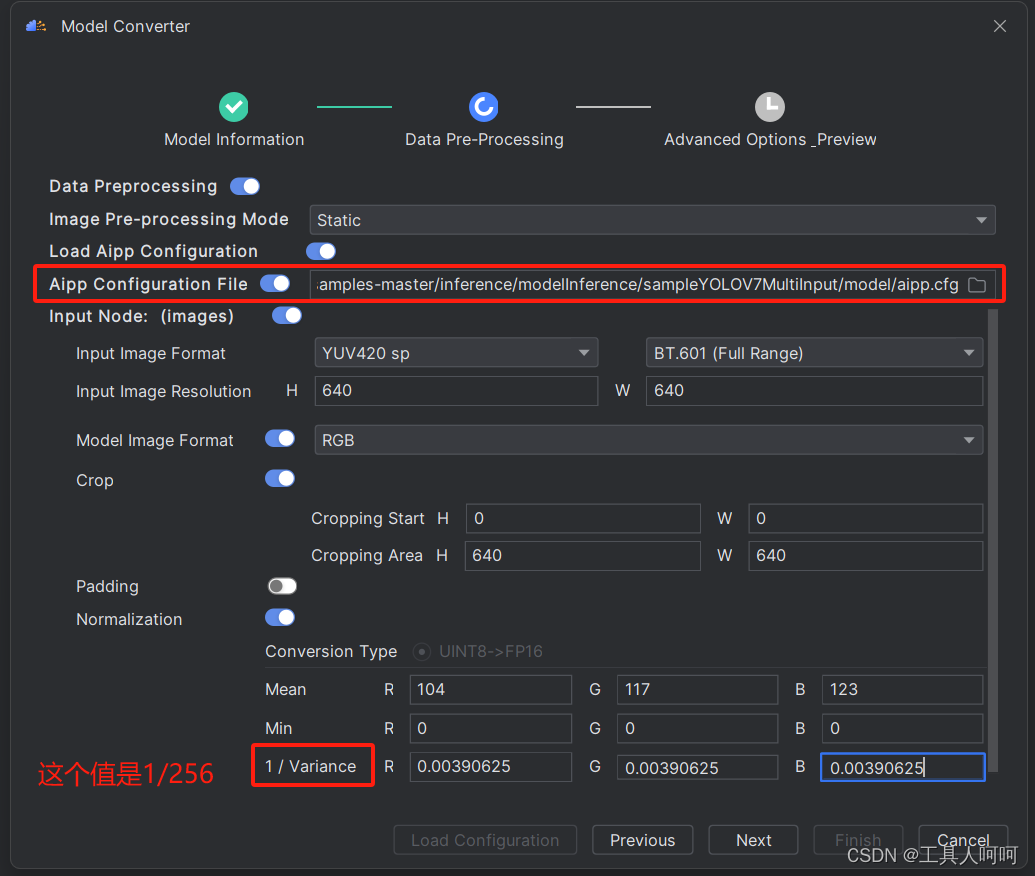The image size is (1035, 876).
Task: Turn off the Normalization switch
Action: (x=280, y=617)
